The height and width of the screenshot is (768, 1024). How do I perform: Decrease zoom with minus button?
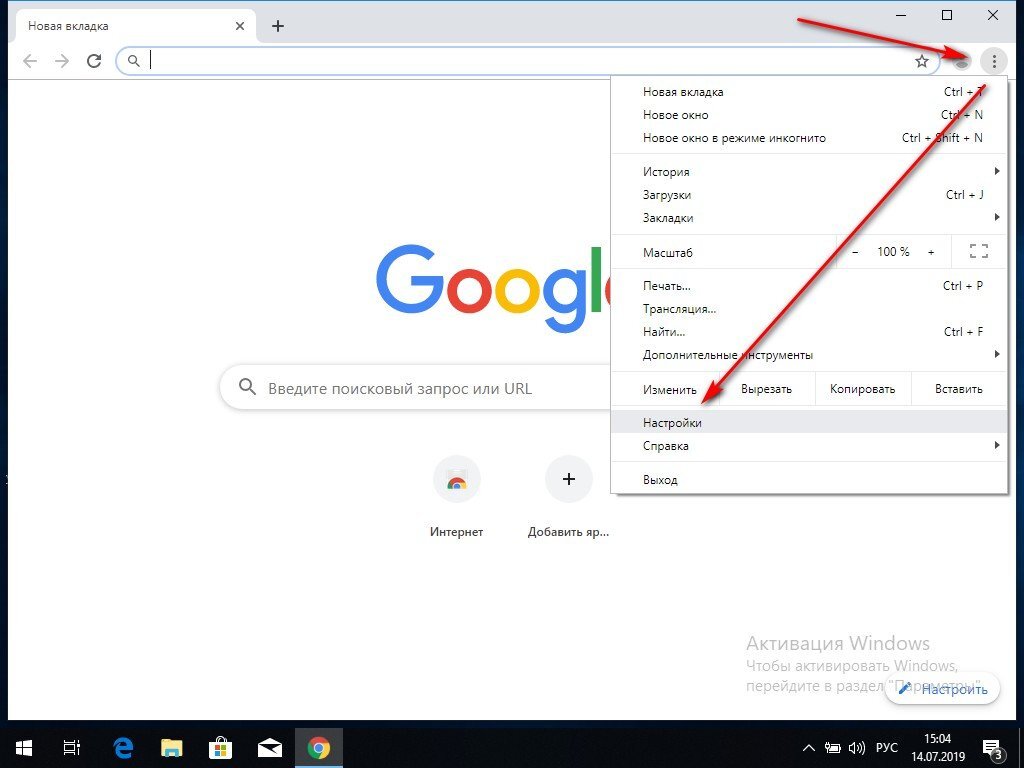click(855, 252)
